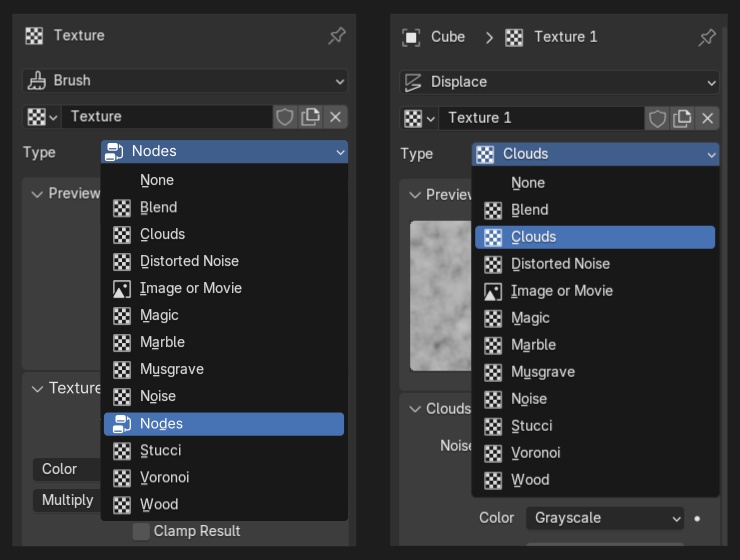
Task: Open texture browse dropdown in right panel
Action: (x=419, y=118)
